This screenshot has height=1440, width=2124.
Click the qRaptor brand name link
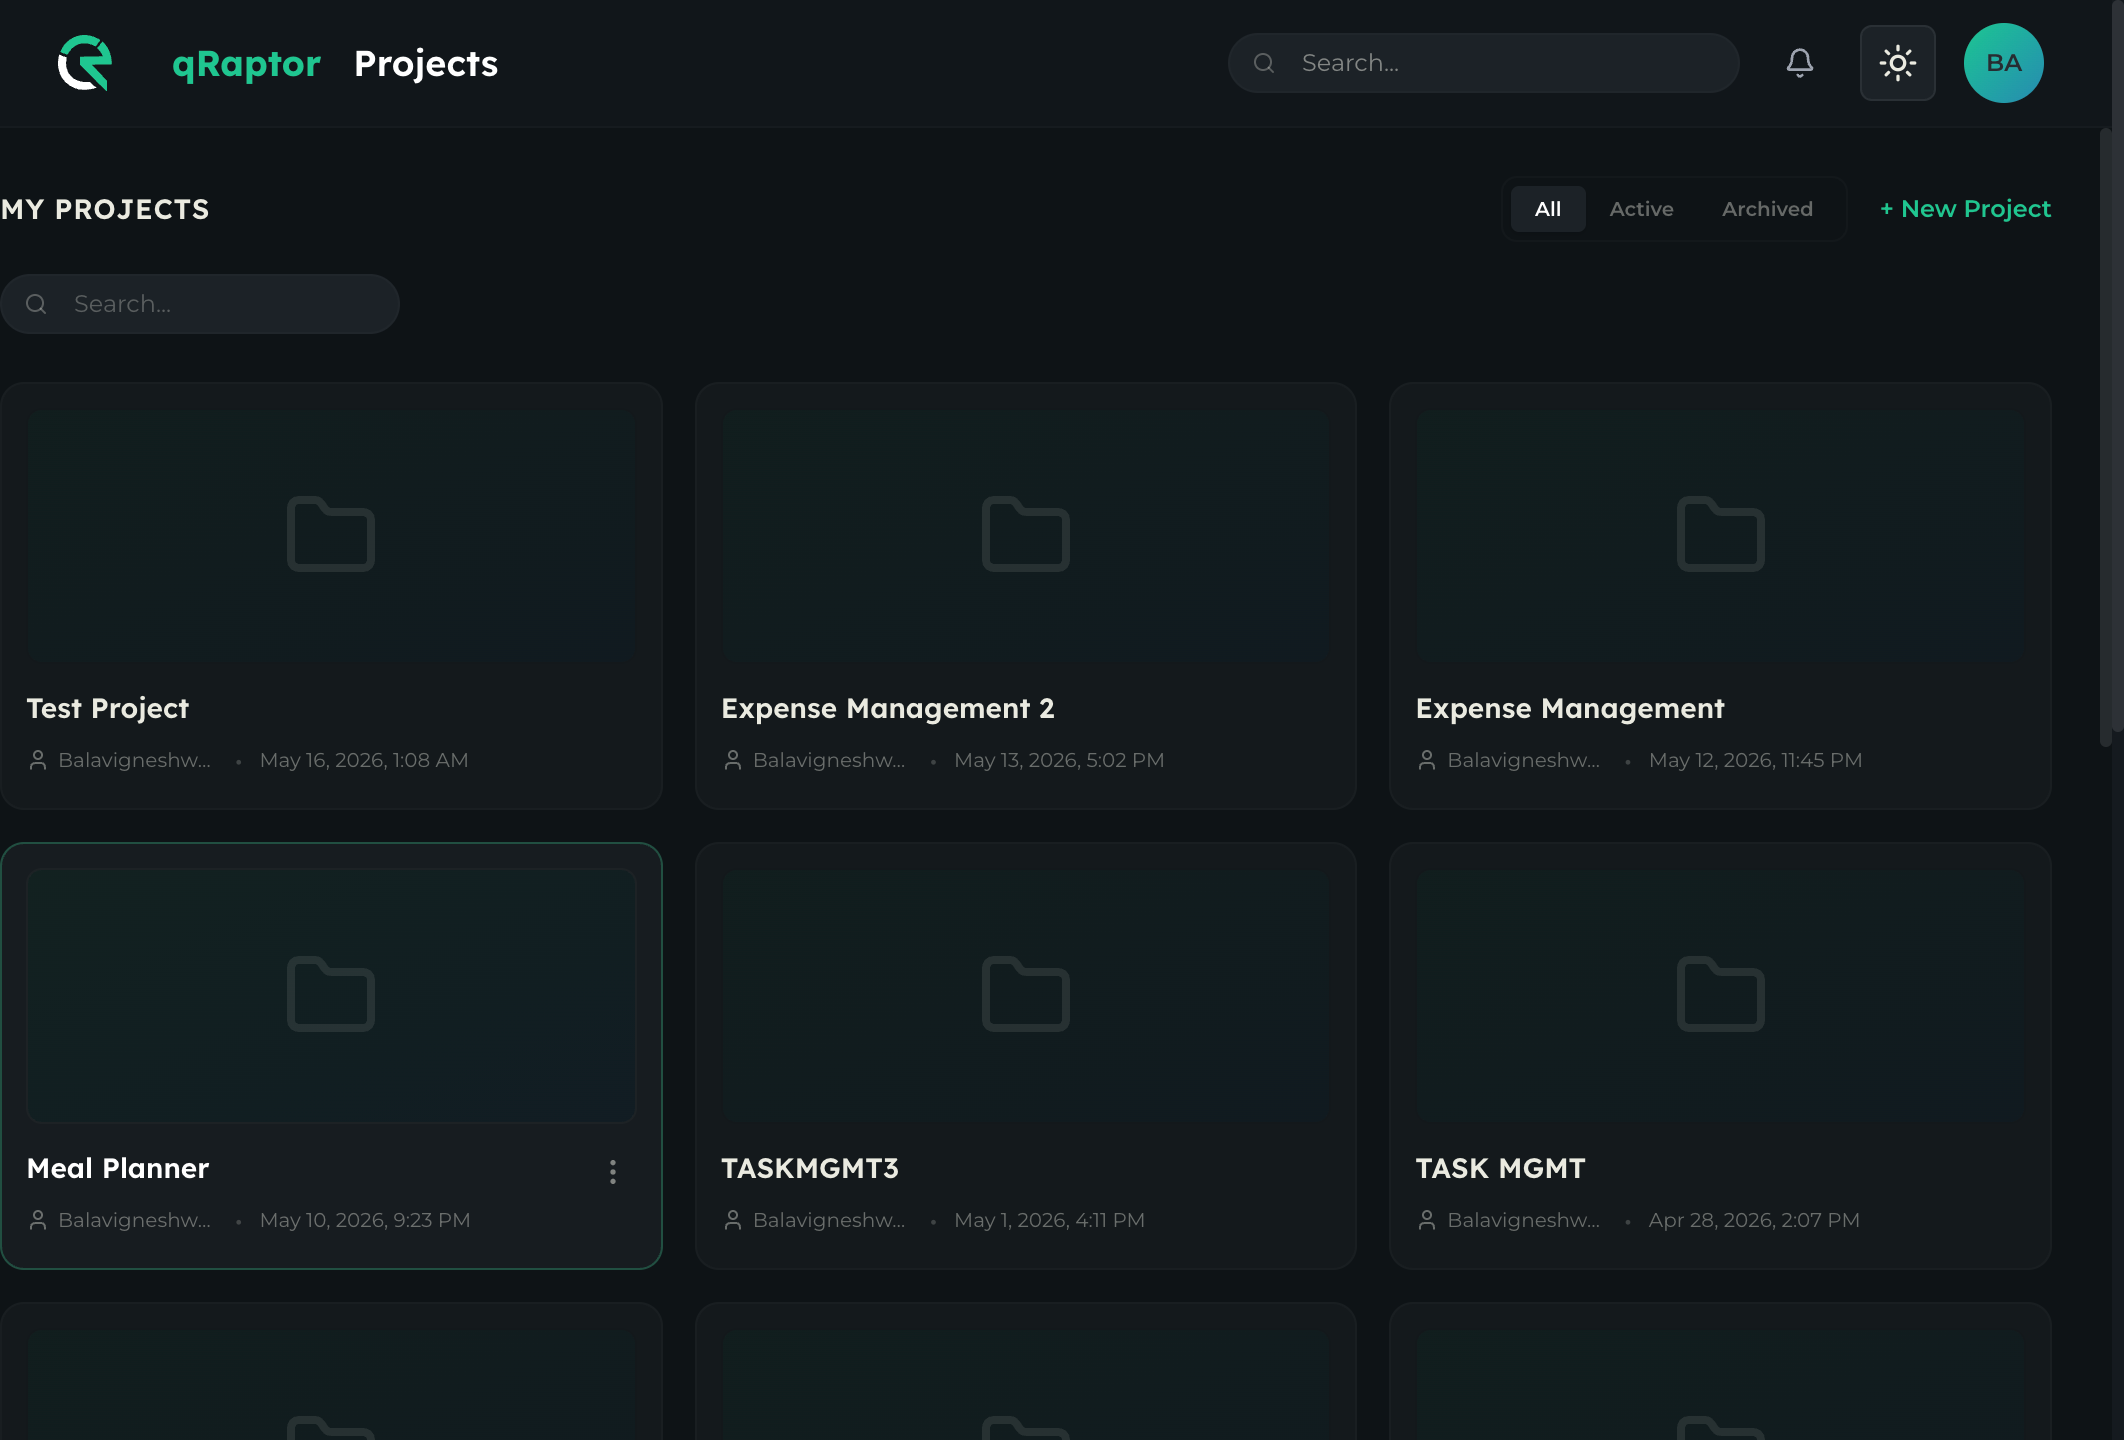(x=246, y=64)
